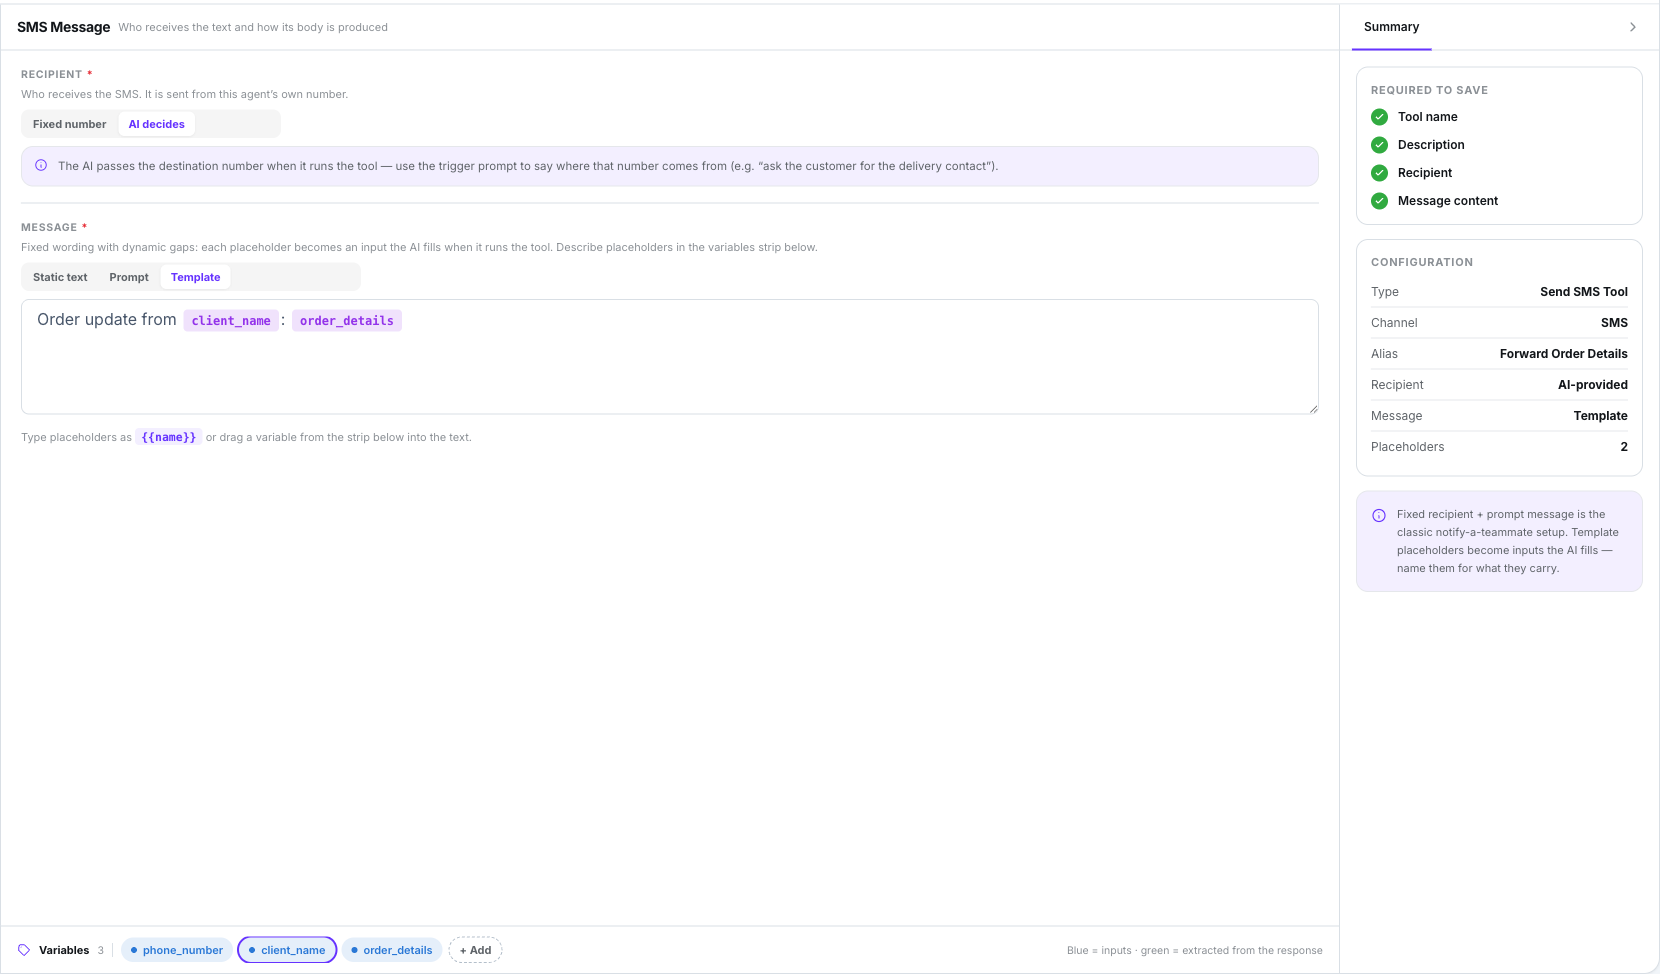Screen dimensions: 1660x974
Task: Click the Recipient green checkmark
Action: pos(1379,173)
